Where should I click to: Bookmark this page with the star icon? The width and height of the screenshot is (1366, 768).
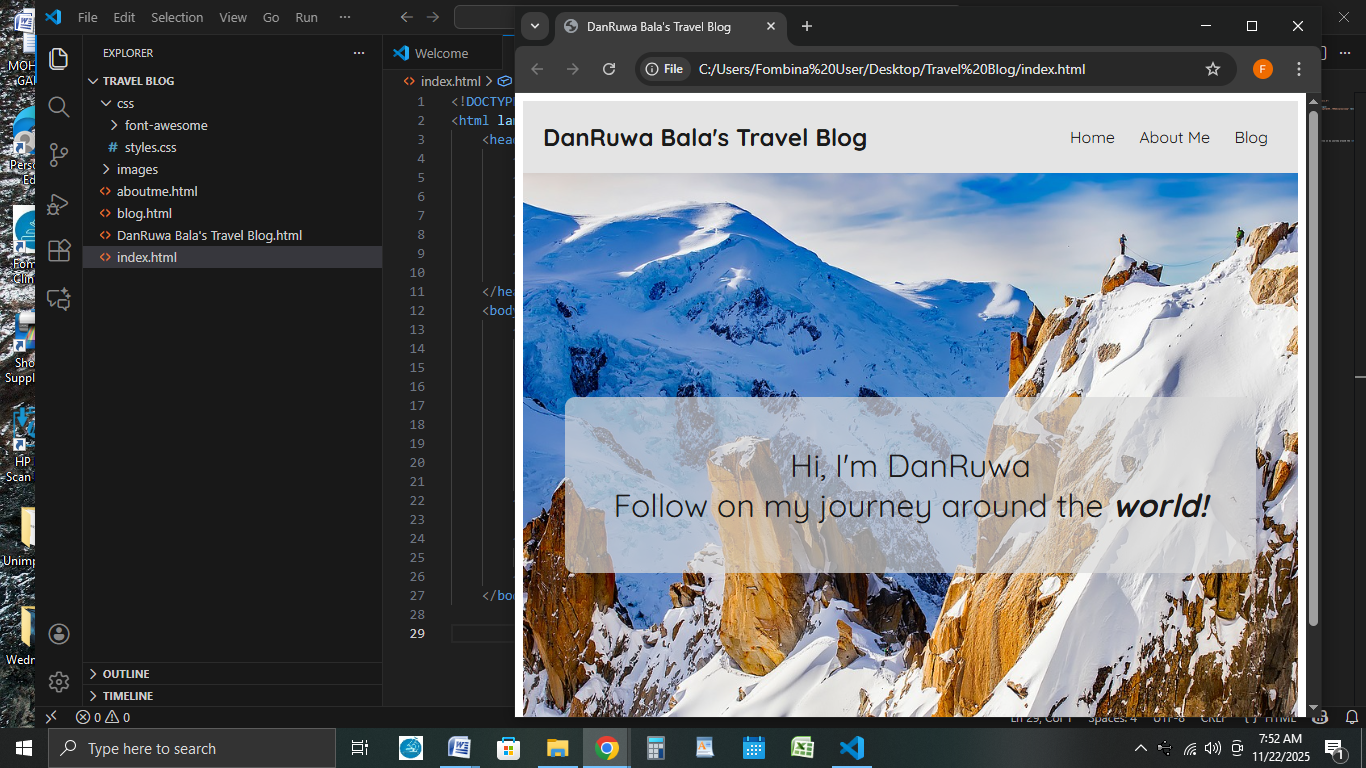coord(1213,69)
